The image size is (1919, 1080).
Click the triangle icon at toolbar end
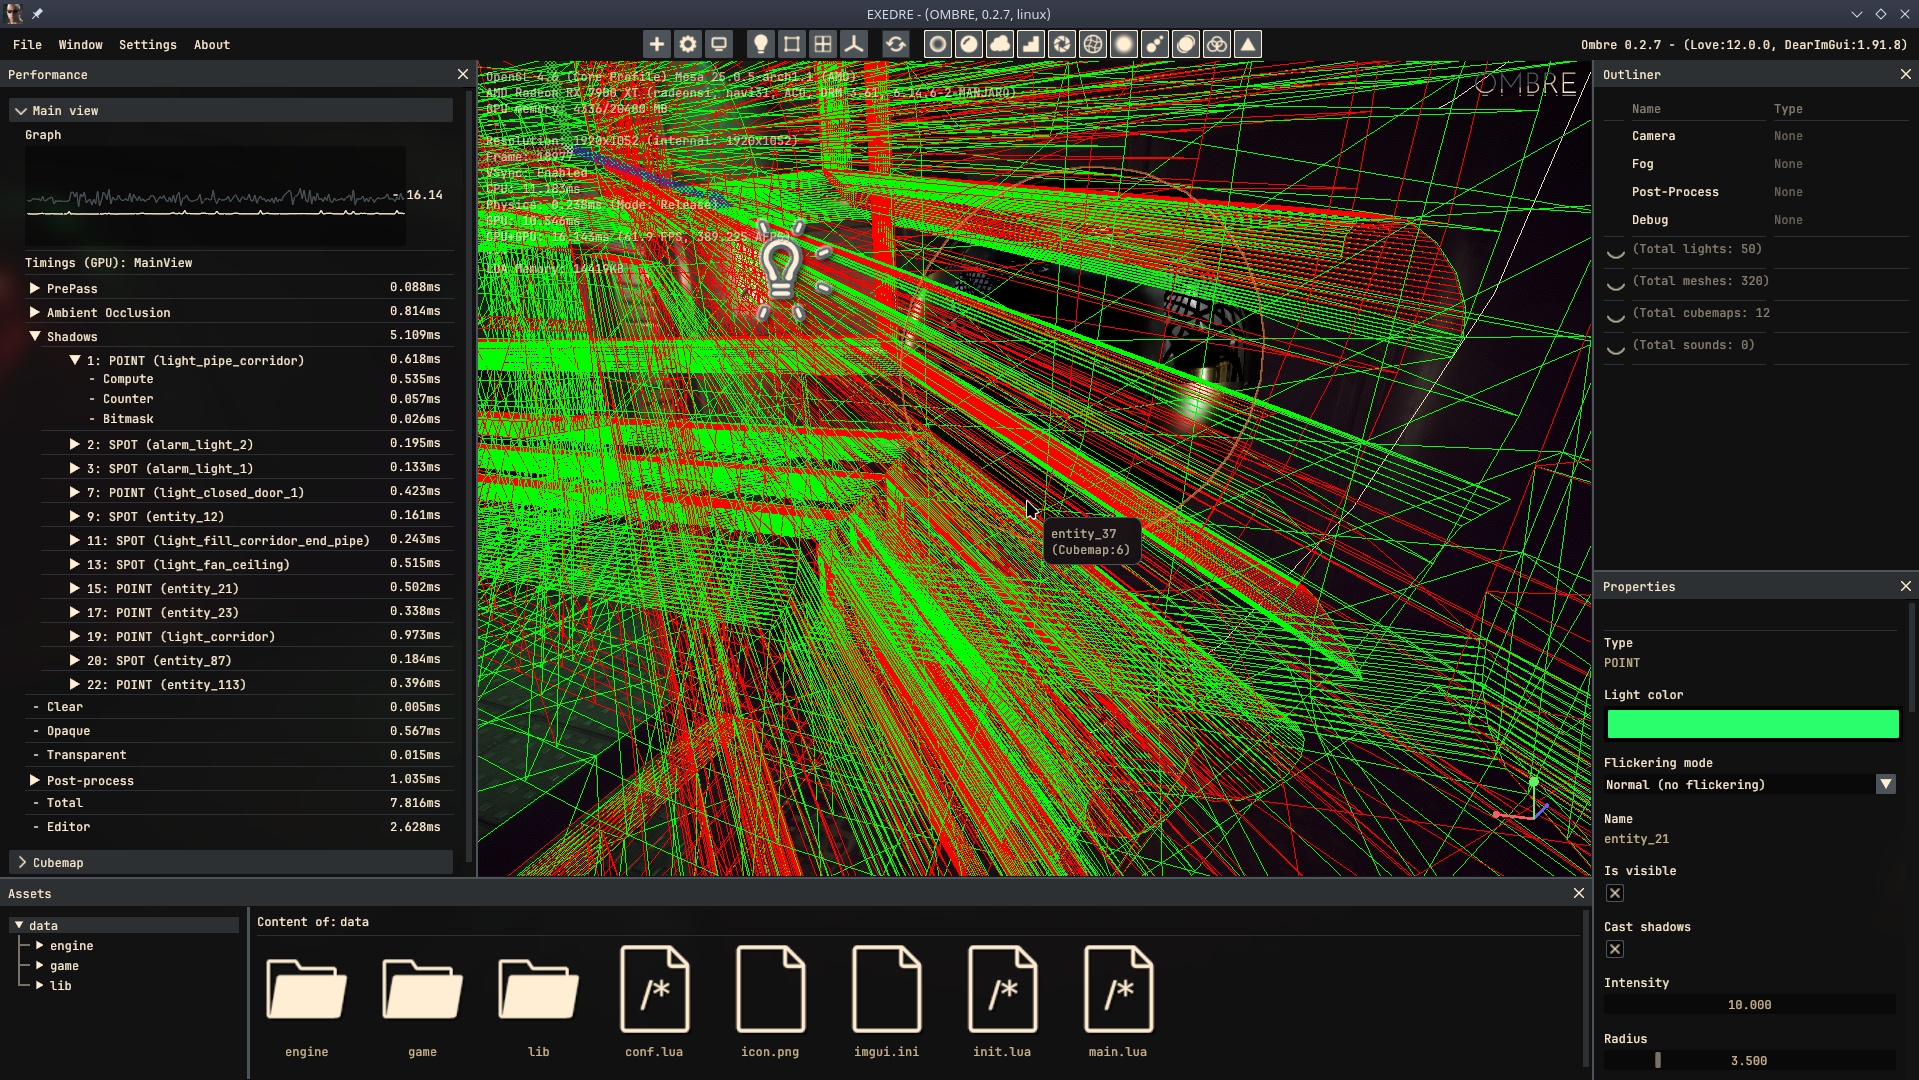point(1248,44)
